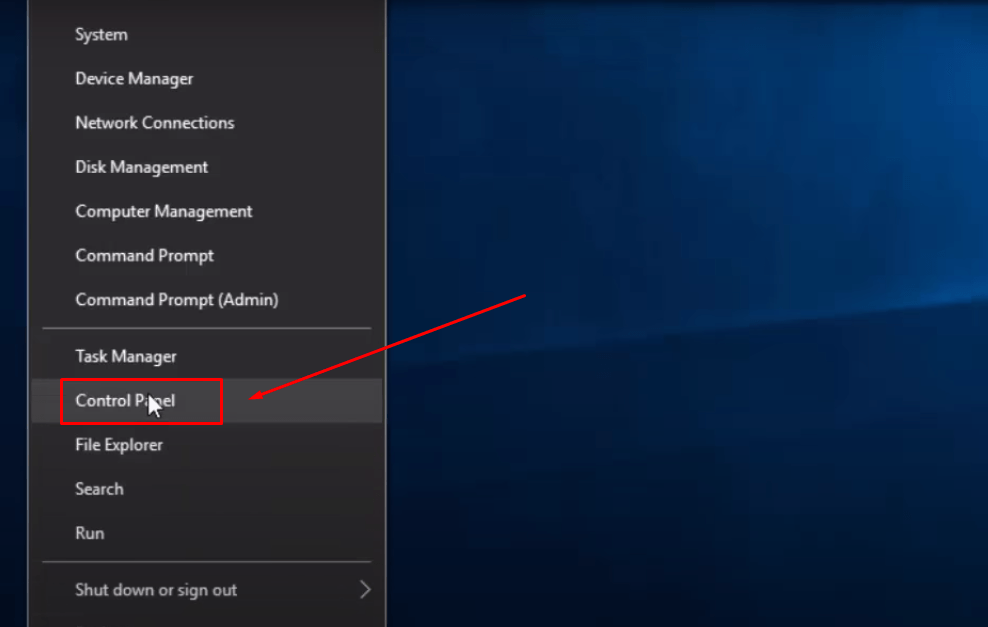The image size is (988, 627).
Task: Click the entry just above the Shut down separator
Action: point(207,533)
